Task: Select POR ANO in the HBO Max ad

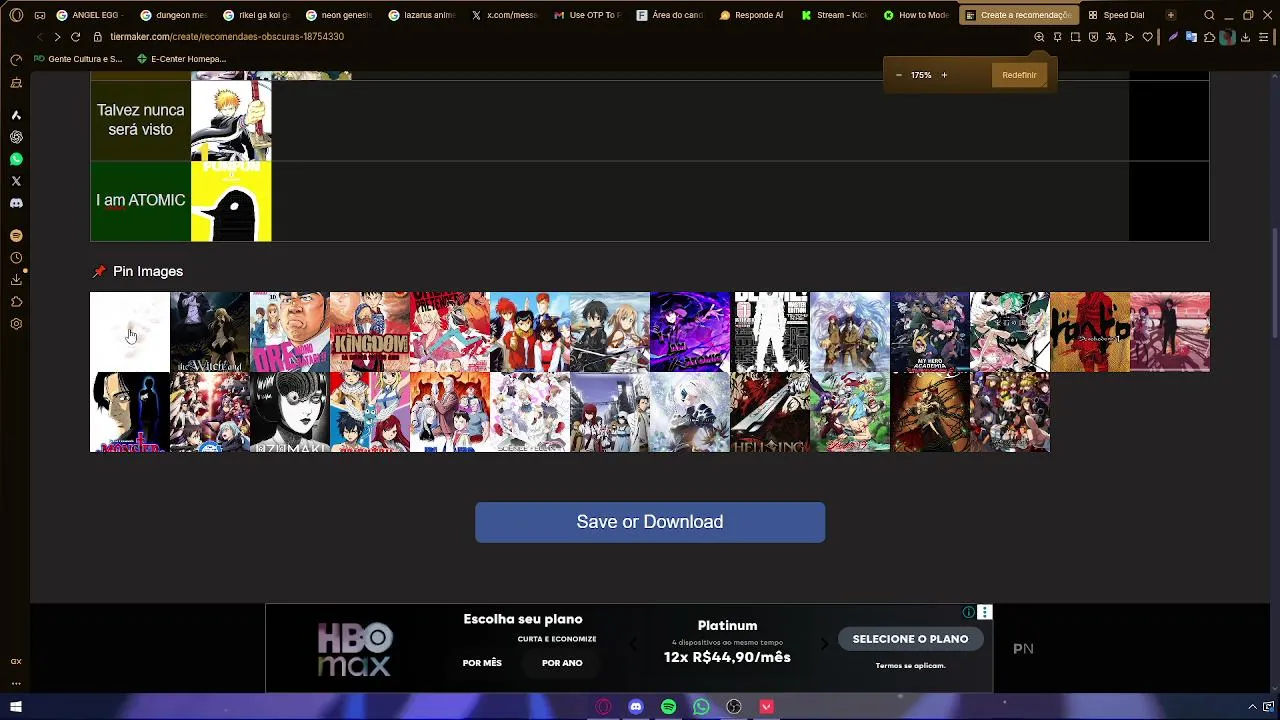Action: pos(562,663)
